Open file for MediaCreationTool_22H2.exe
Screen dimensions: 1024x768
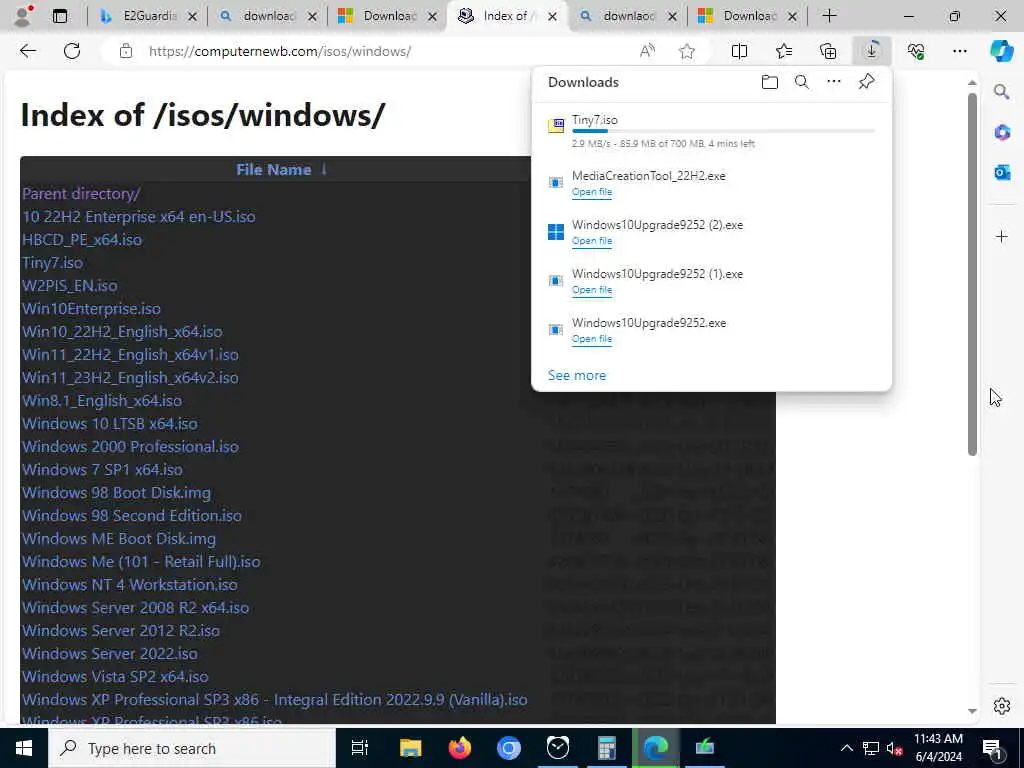592,192
